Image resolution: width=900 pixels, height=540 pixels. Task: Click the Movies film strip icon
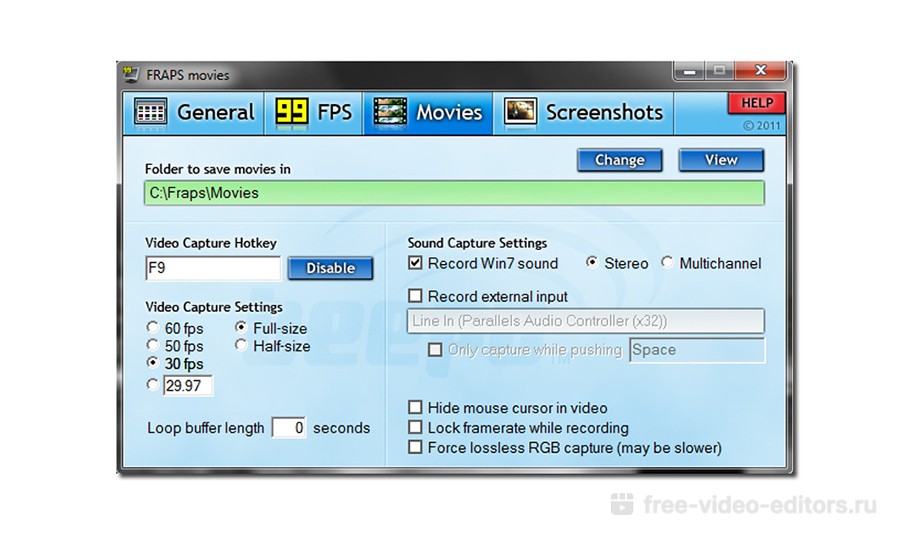(x=390, y=111)
